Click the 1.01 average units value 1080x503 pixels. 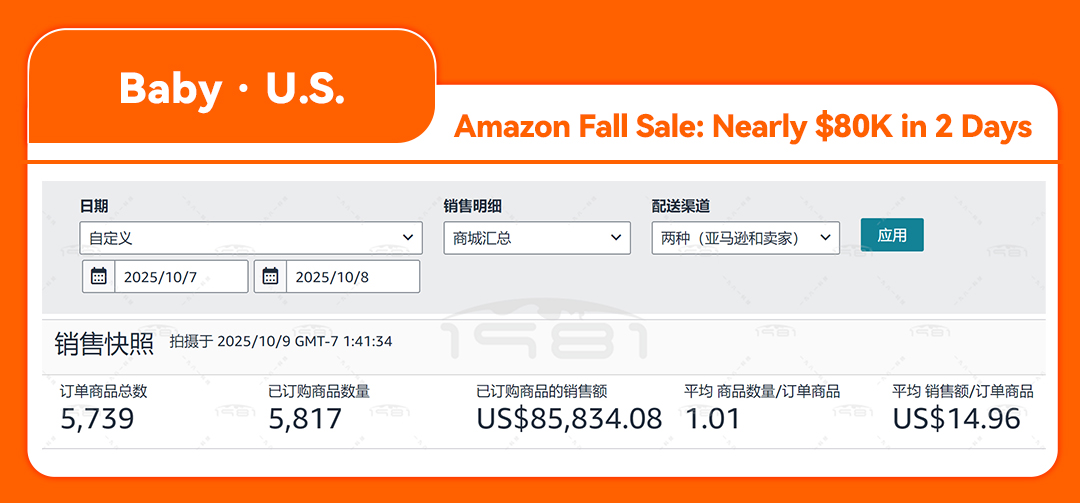(x=712, y=418)
